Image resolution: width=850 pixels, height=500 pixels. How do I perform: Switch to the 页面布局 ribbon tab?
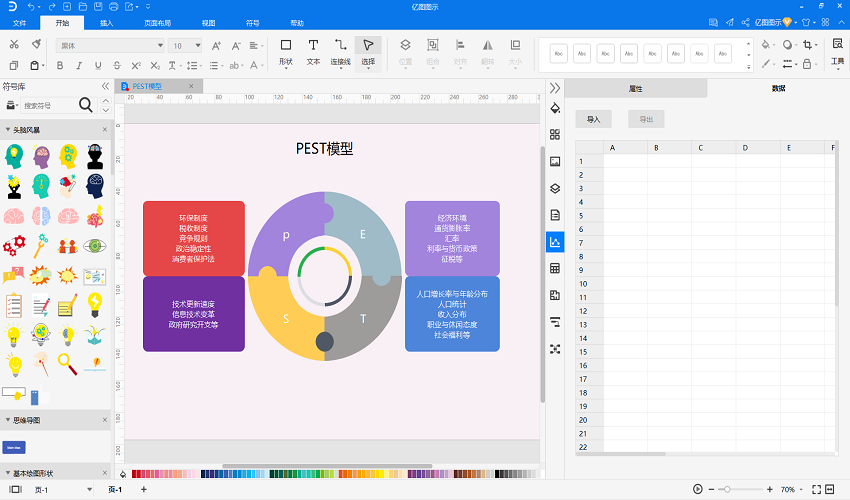(157, 23)
